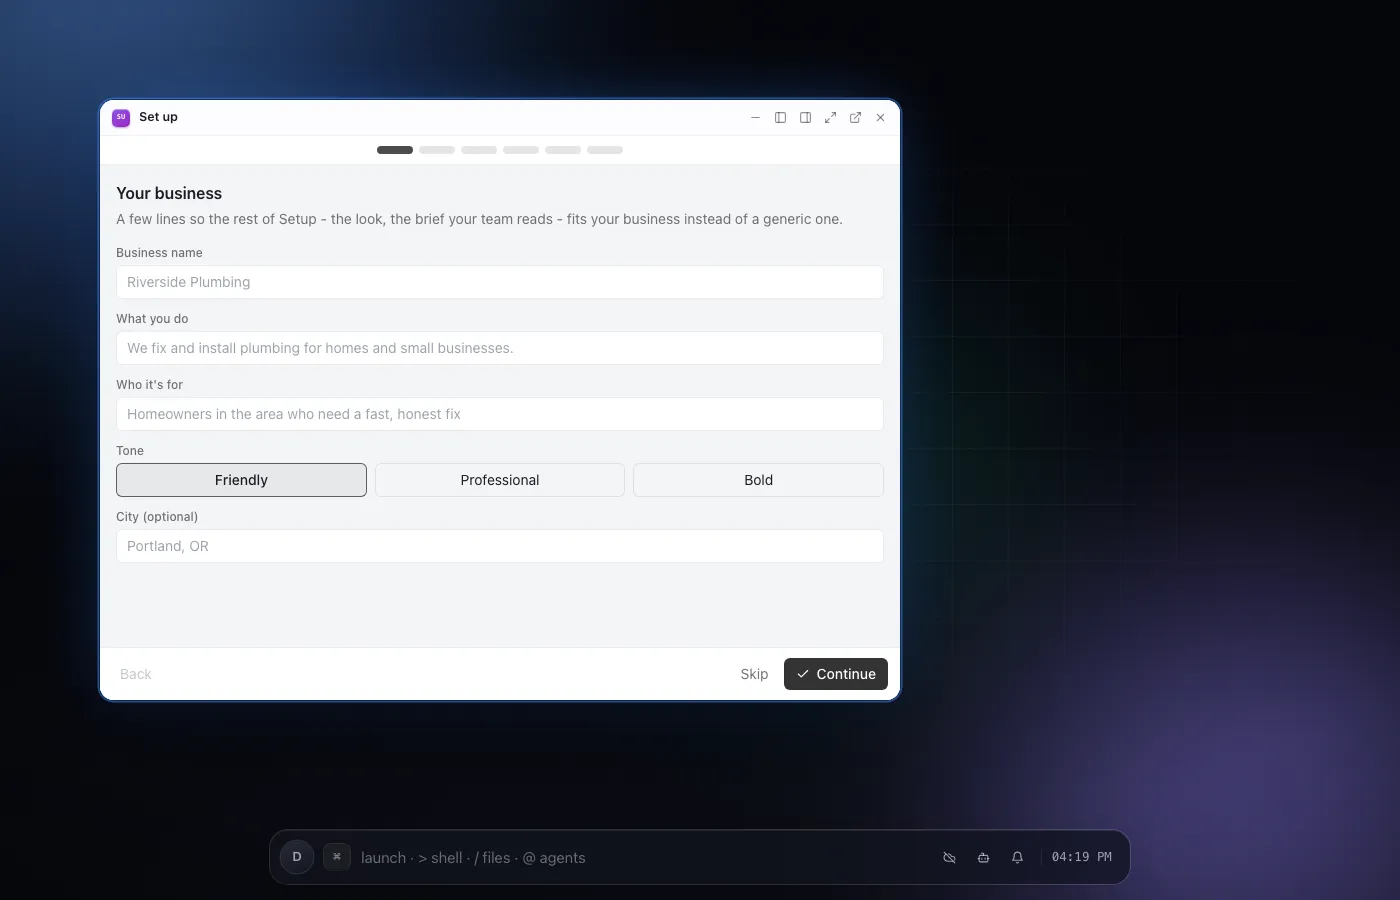Expand the Set up window to fullscreen
This screenshot has width=1400, height=900.
click(x=830, y=117)
